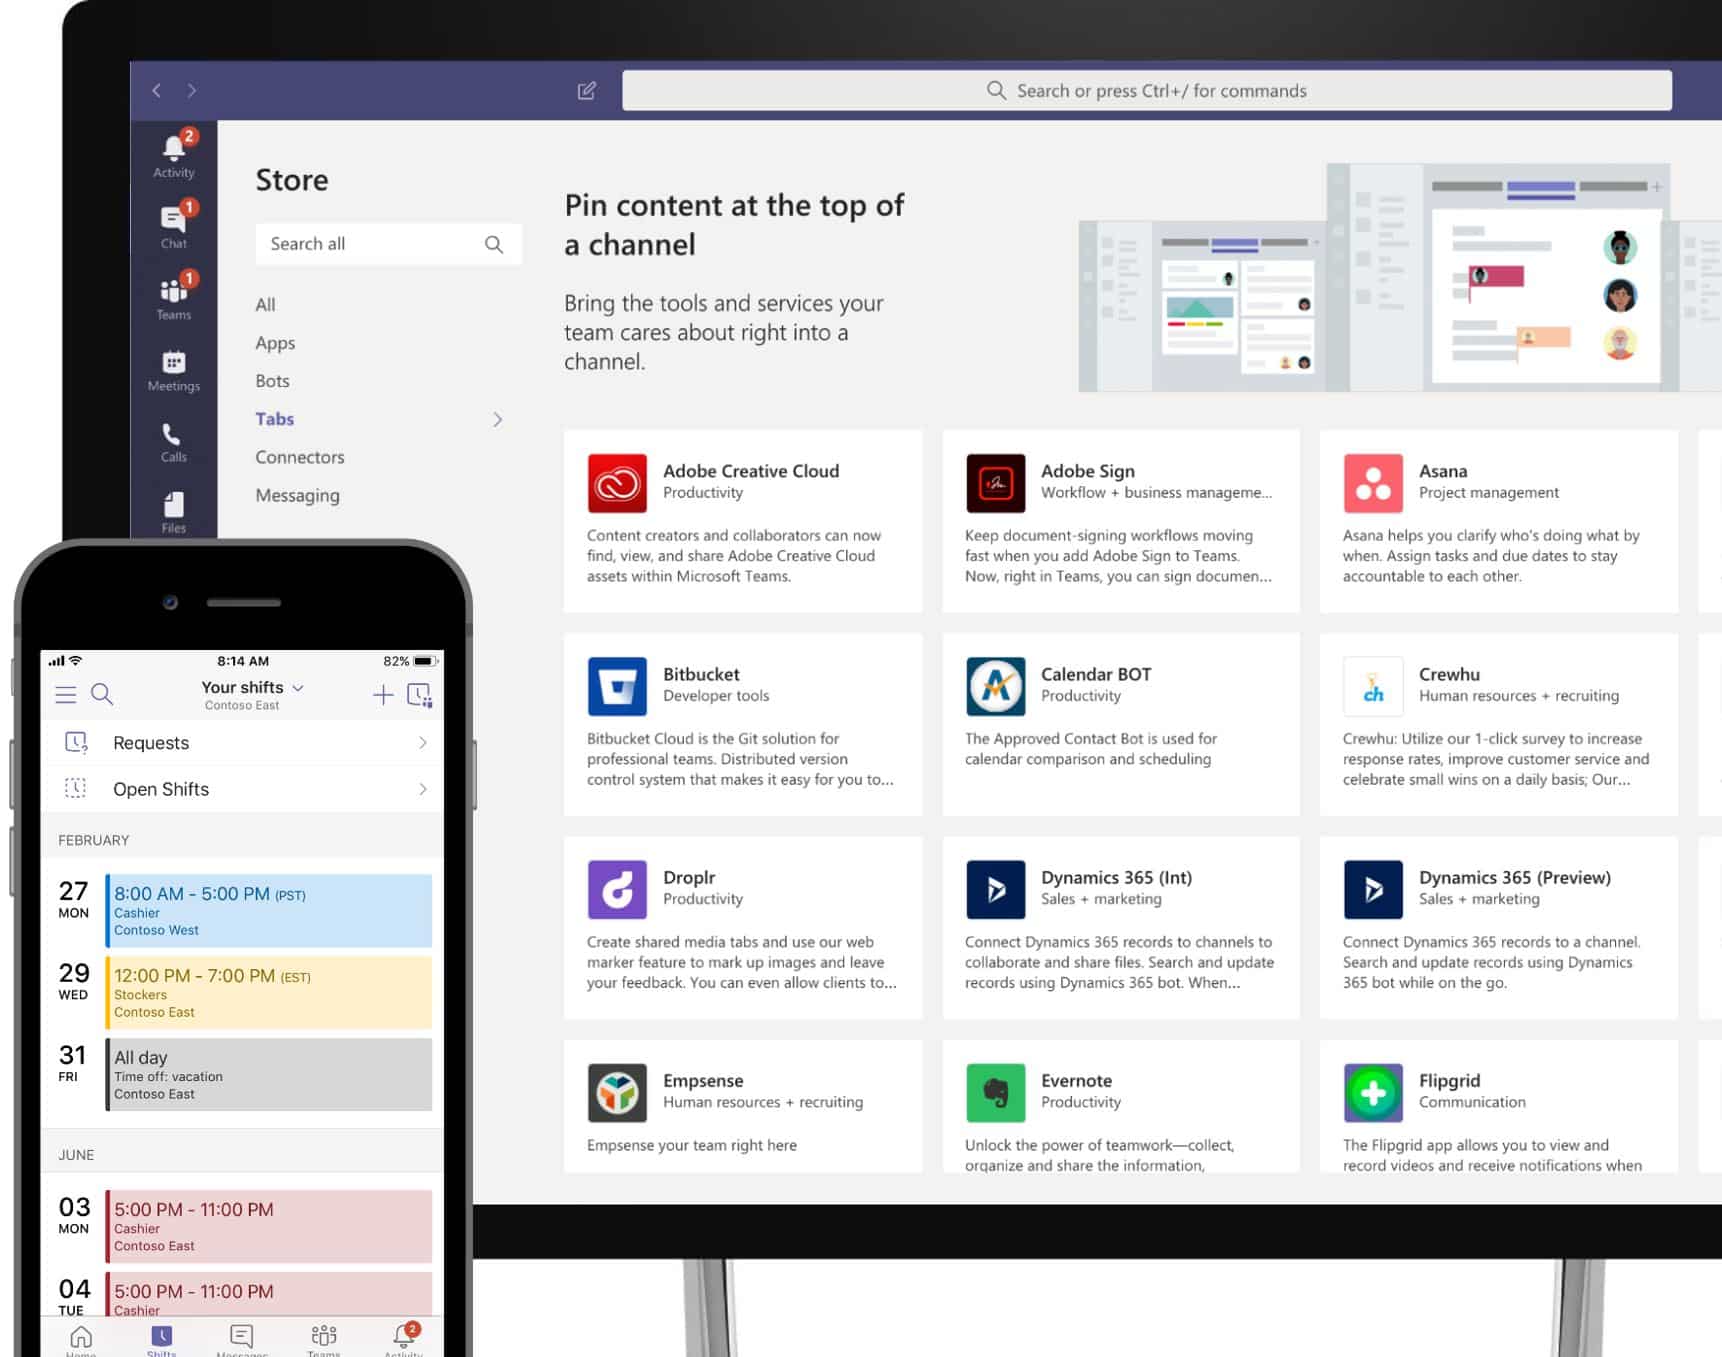Open the Wed 29 Stockers shift

tap(269, 992)
